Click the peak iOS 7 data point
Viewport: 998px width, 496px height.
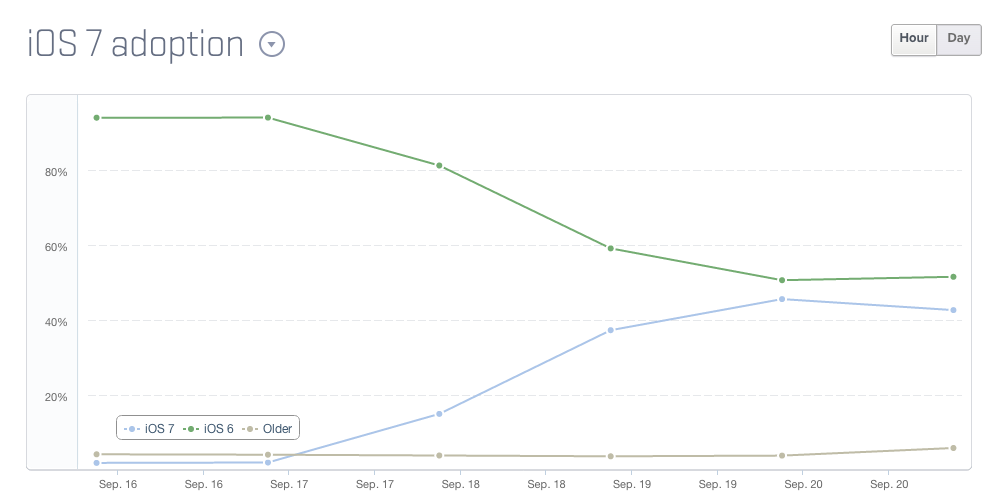click(782, 299)
